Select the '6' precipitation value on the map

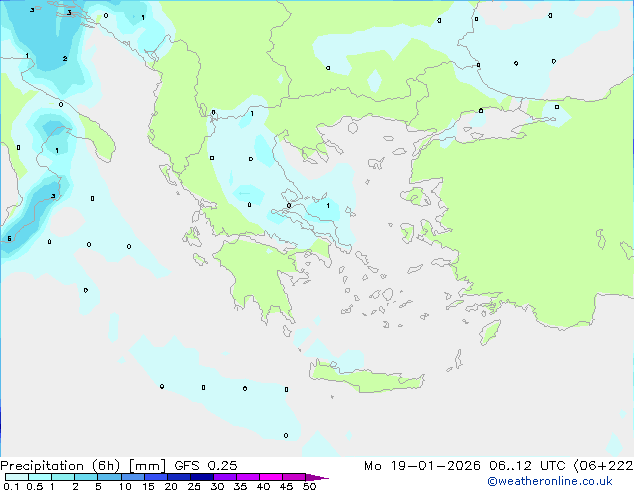[x=9, y=239]
